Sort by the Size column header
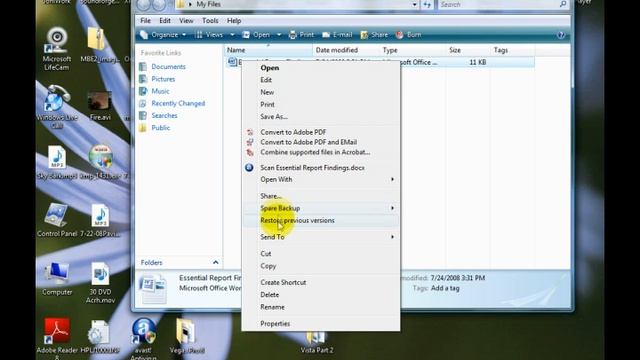This screenshot has height=360, width=640. pyautogui.click(x=468, y=50)
